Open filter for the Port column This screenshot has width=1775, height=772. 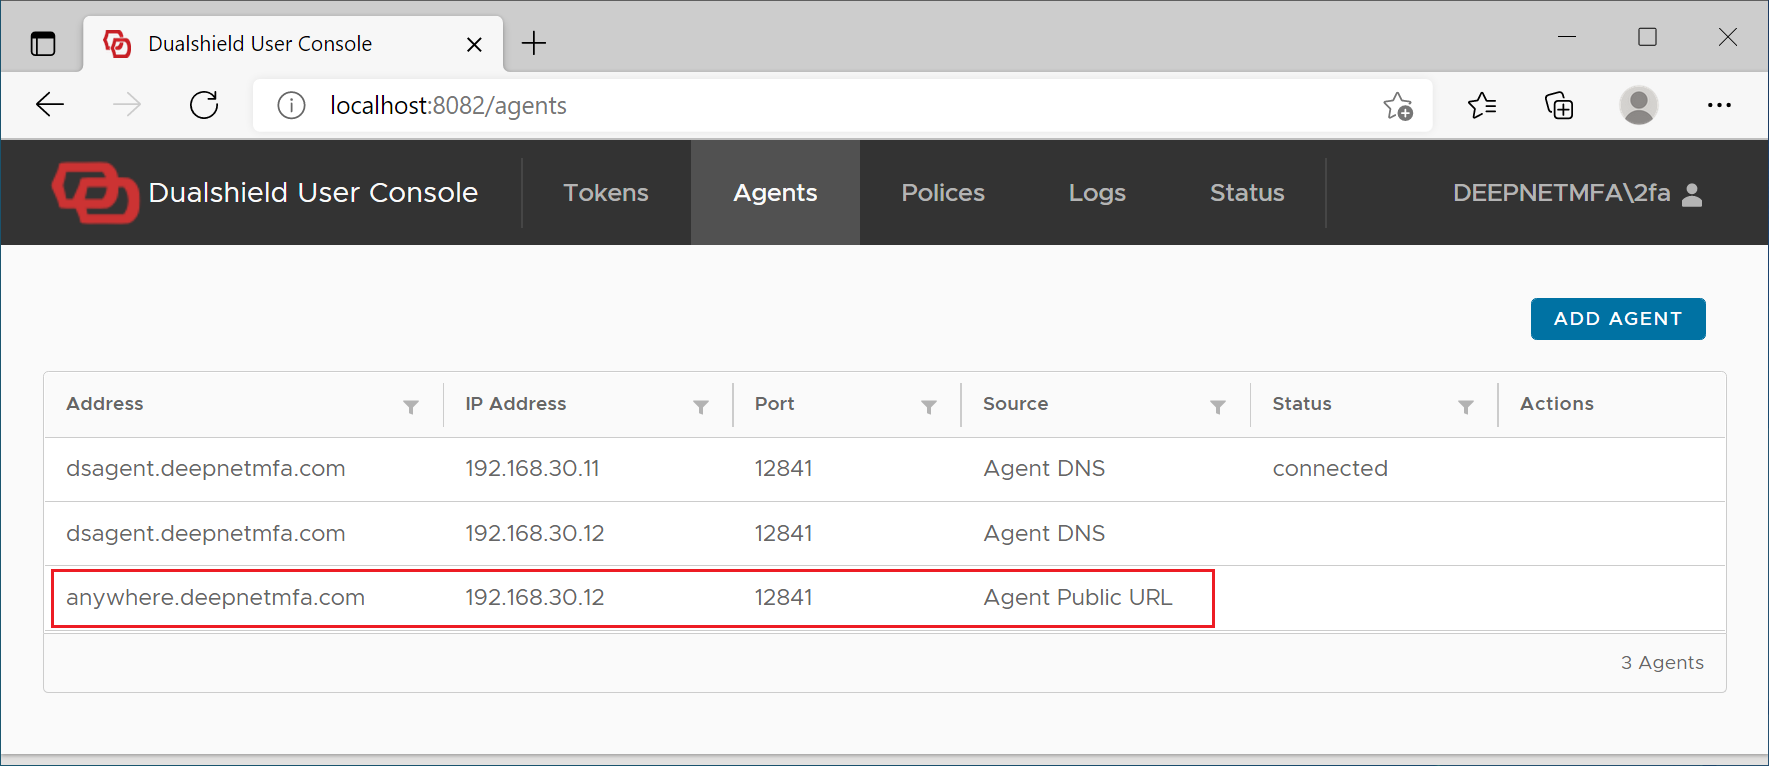(x=929, y=407)
